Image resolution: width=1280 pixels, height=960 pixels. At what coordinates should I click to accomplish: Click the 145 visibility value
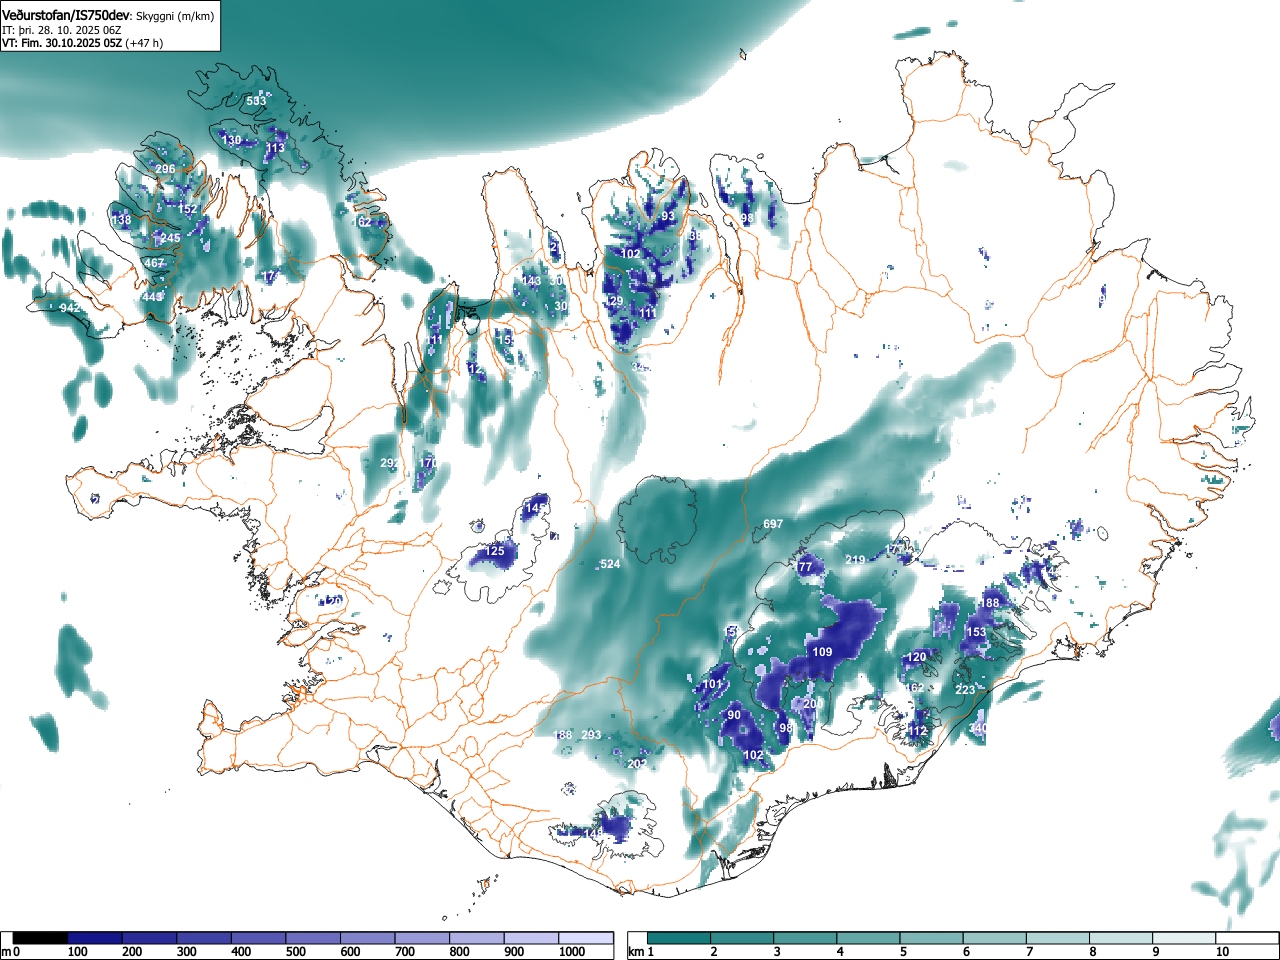536,509
